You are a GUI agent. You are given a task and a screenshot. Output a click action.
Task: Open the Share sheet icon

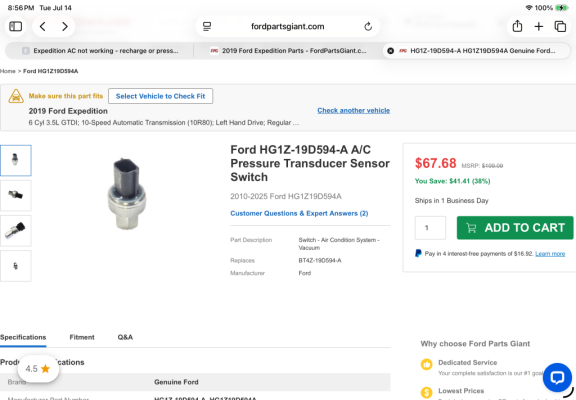pyautogui.click(x=517, y=26)
